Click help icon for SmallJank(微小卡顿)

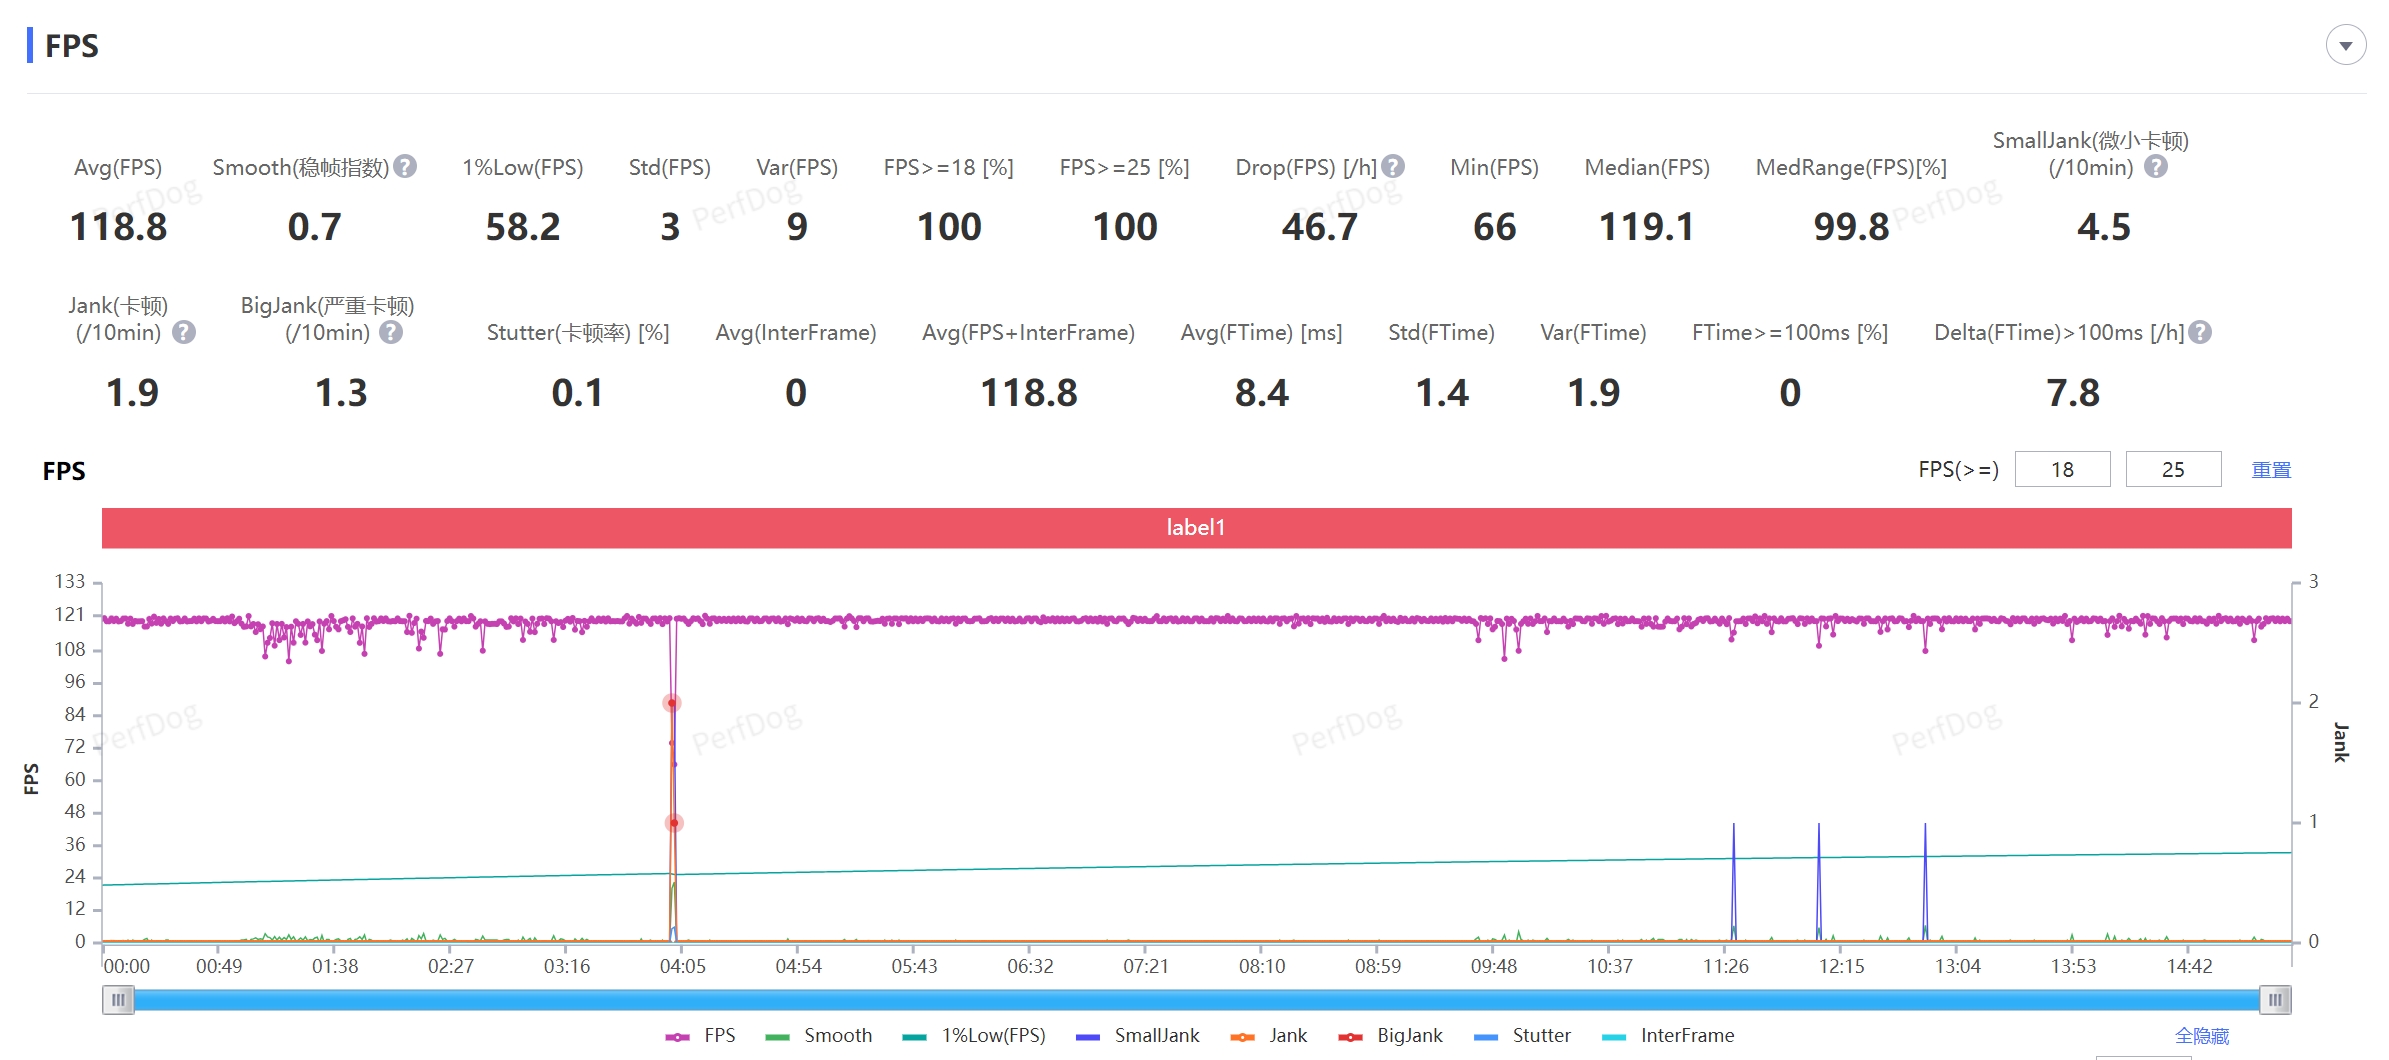pos(2156,167)
